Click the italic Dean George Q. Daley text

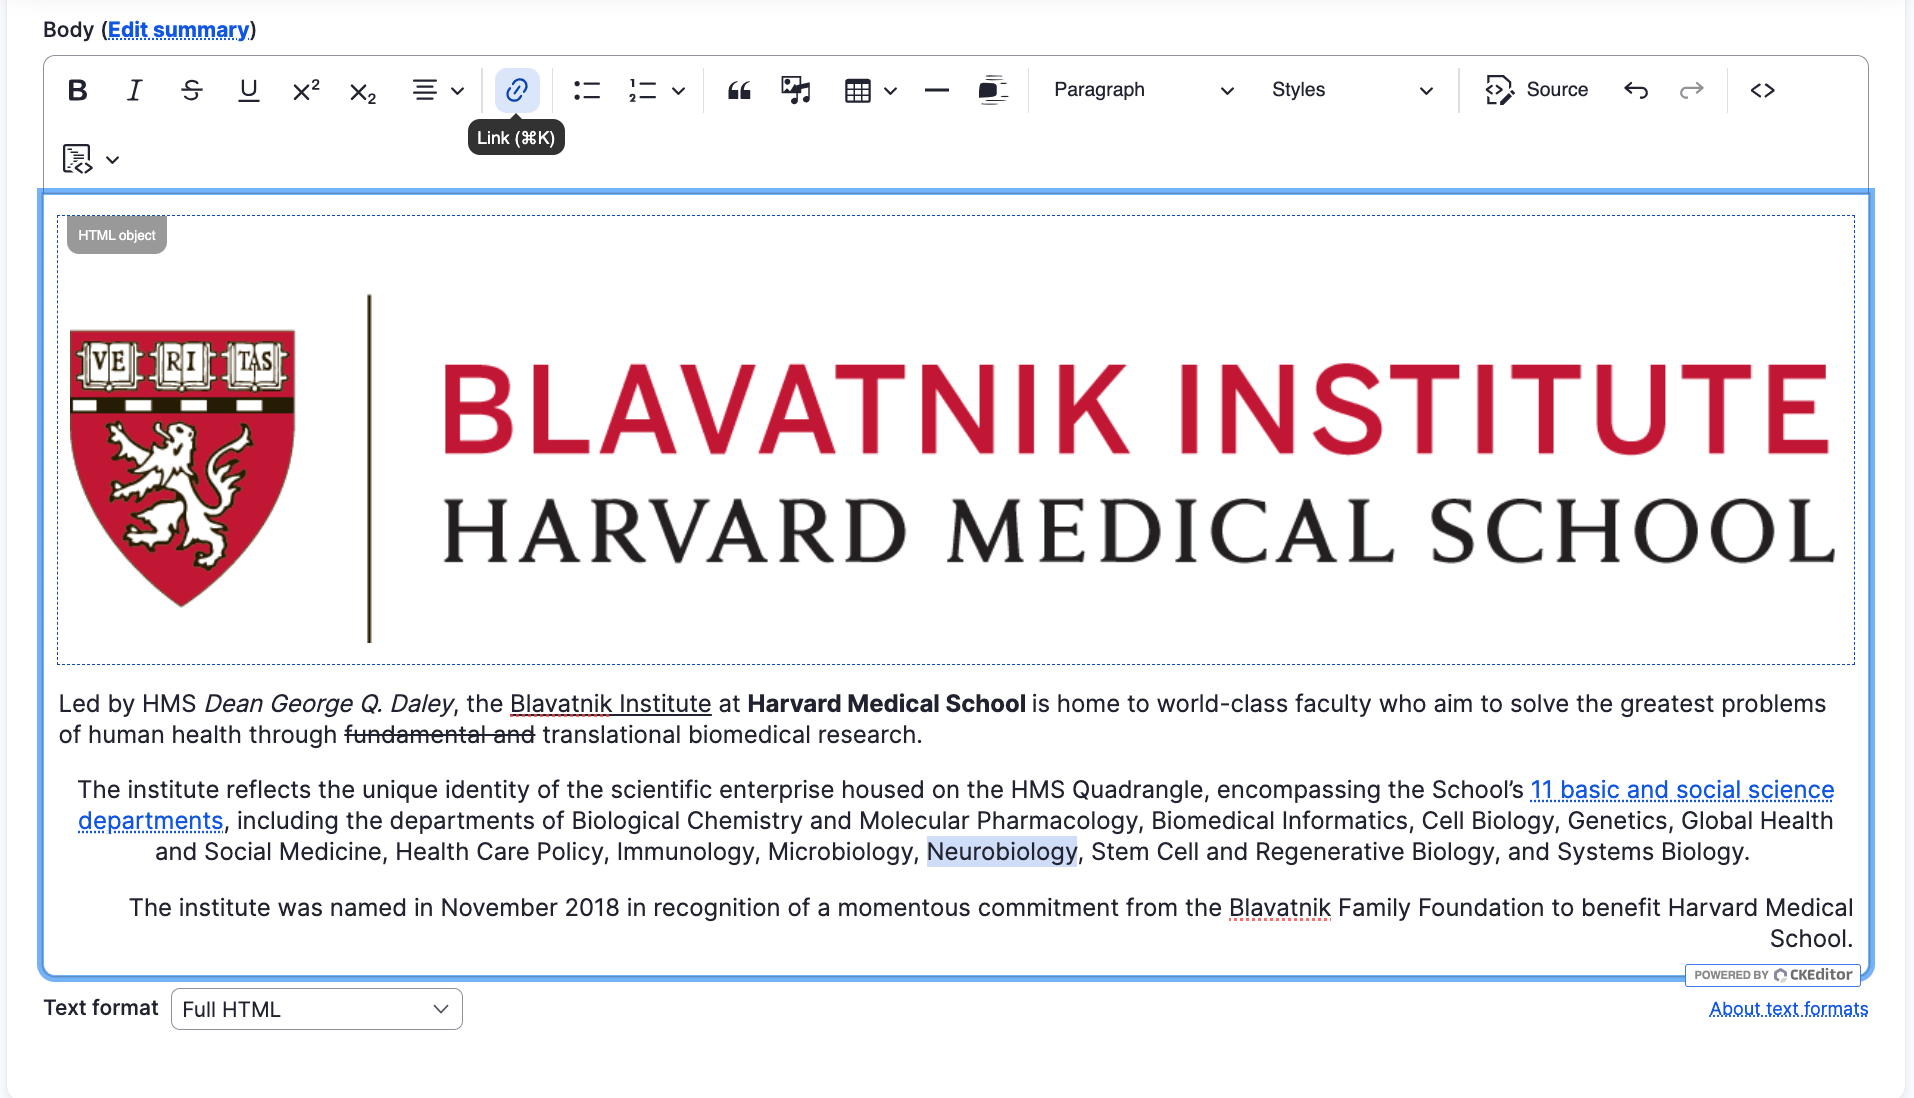(328, 704)
